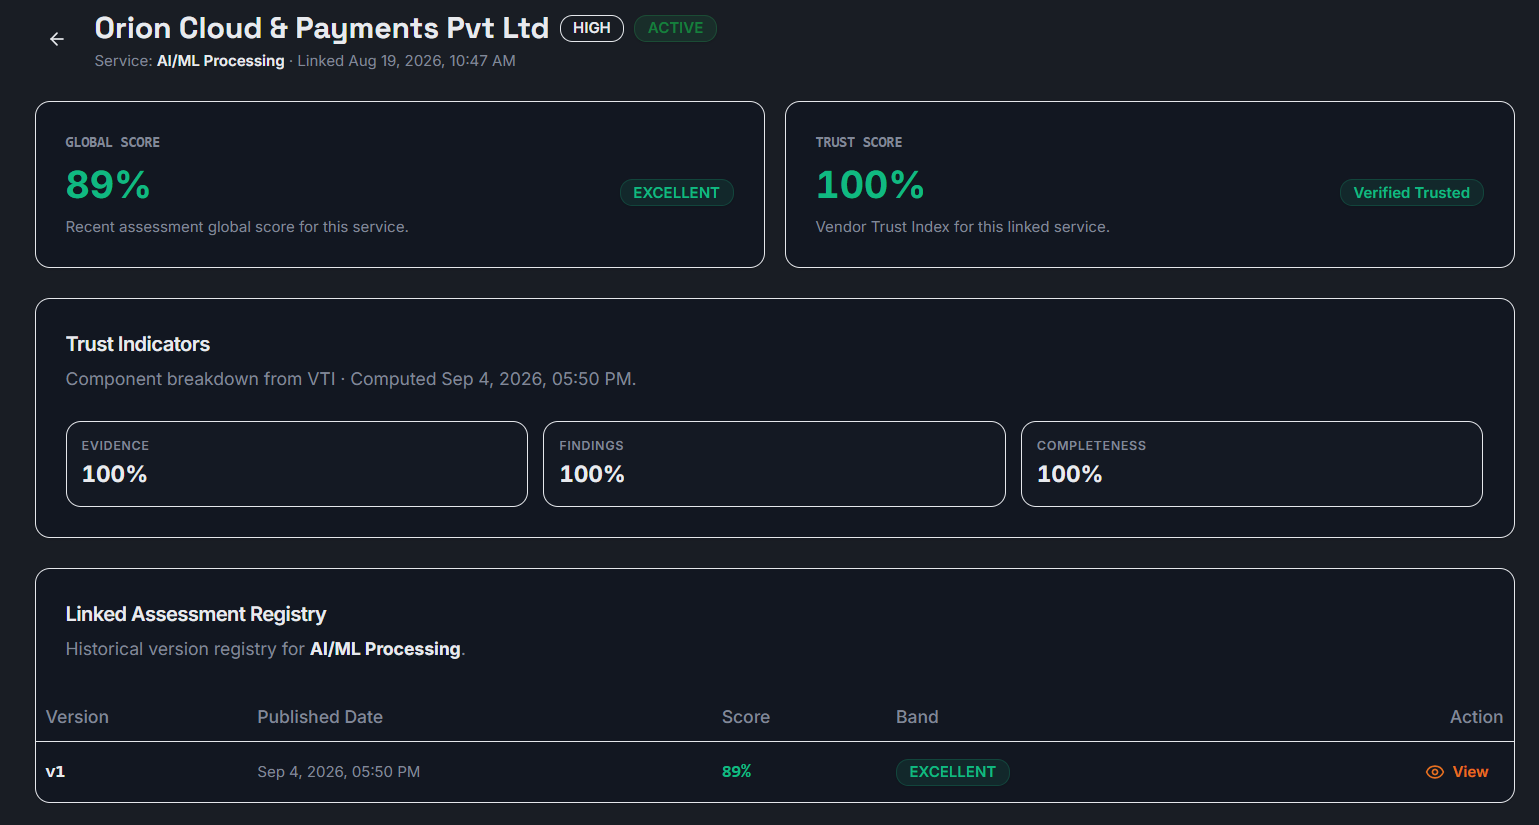Click the large 100% Trust Score value
The image size is (1539, 825).
[x=870, y=185]
